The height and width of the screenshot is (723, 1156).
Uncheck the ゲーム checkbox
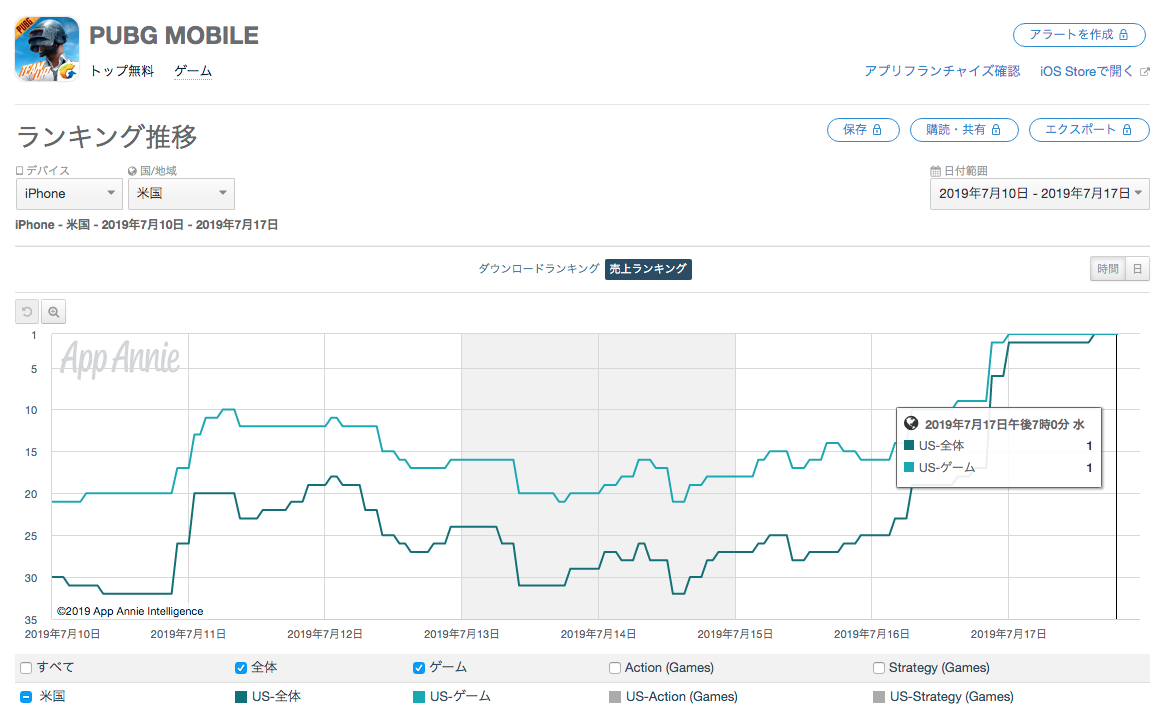coord(419,668)
